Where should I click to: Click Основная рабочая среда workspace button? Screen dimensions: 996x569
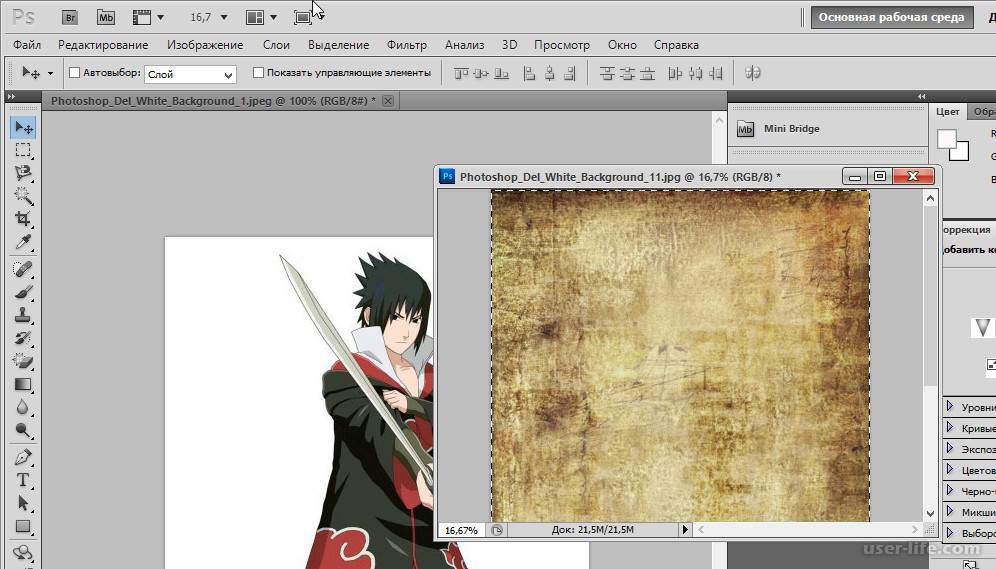[x=891, y=17]
